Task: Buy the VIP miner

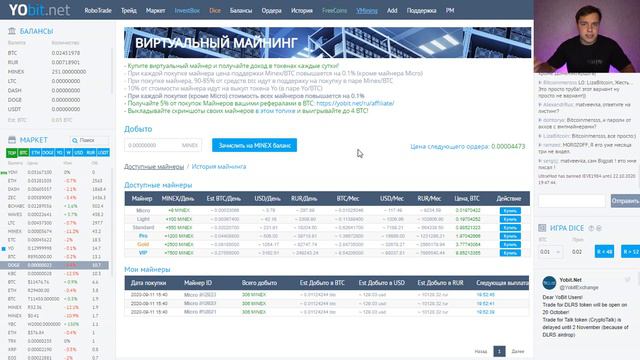Action: pyautogui.click(x=510, y=253)
